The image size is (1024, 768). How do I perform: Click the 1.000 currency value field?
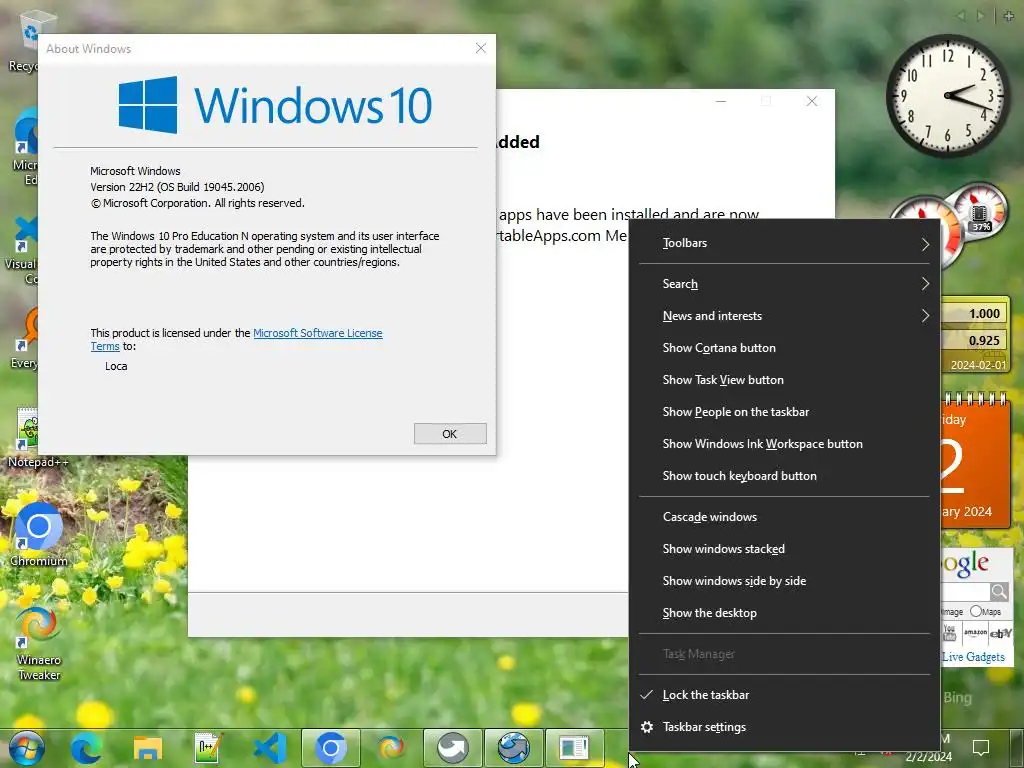click(x=974, y=313)
